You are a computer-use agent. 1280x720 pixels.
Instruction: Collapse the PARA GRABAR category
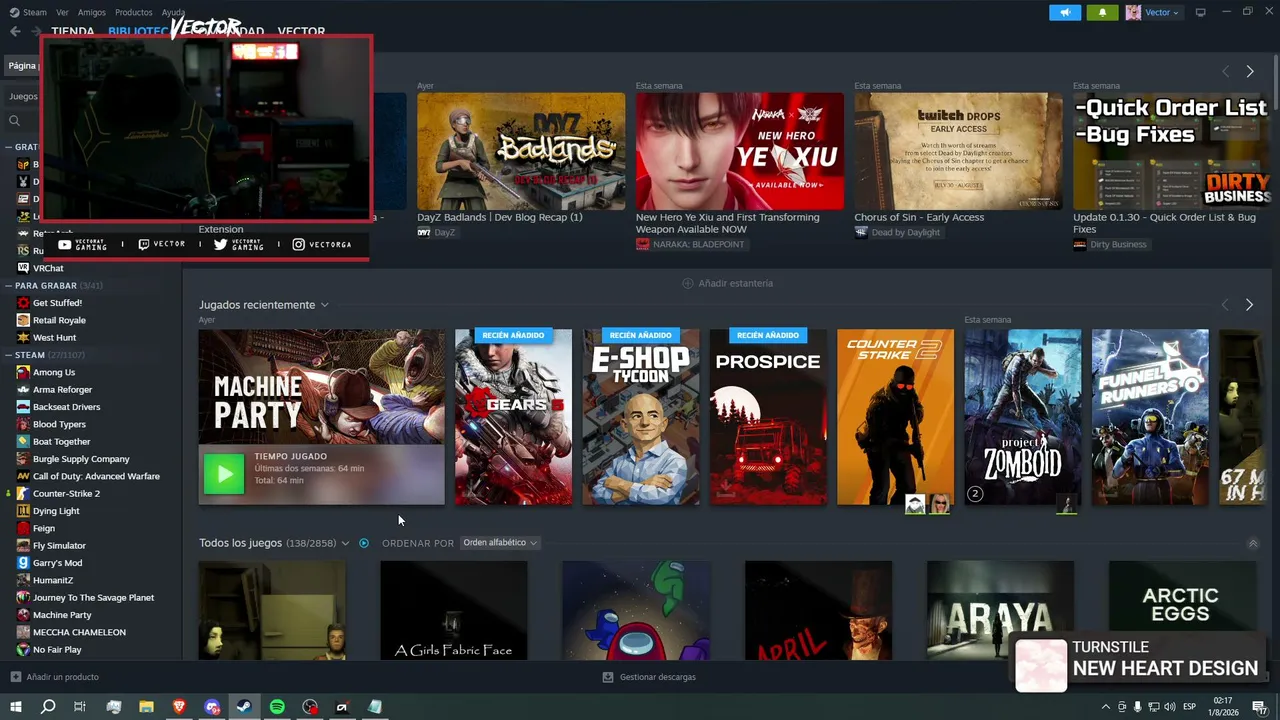8,286
